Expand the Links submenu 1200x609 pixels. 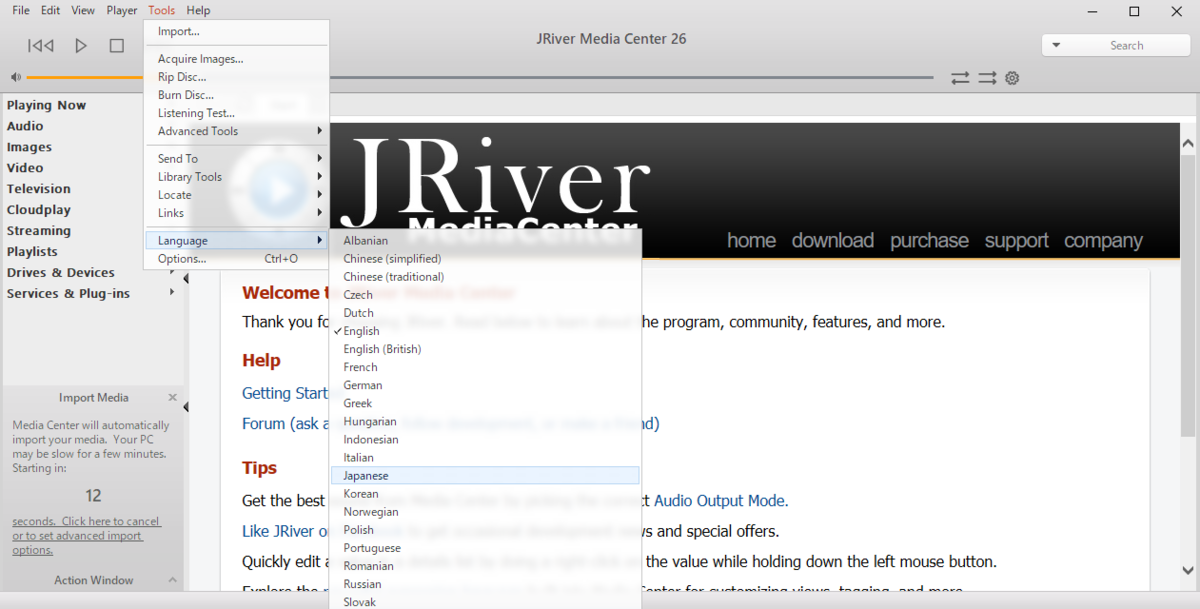coord(236,213)
